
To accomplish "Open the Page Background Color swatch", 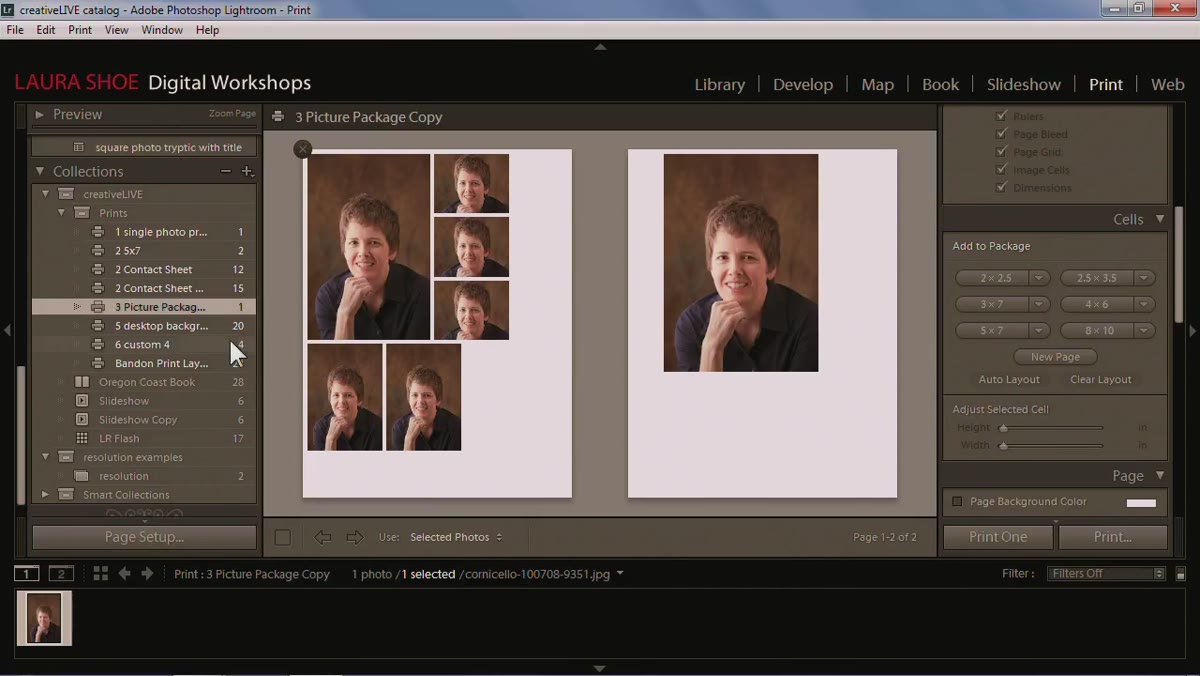I will [1141, 503].
